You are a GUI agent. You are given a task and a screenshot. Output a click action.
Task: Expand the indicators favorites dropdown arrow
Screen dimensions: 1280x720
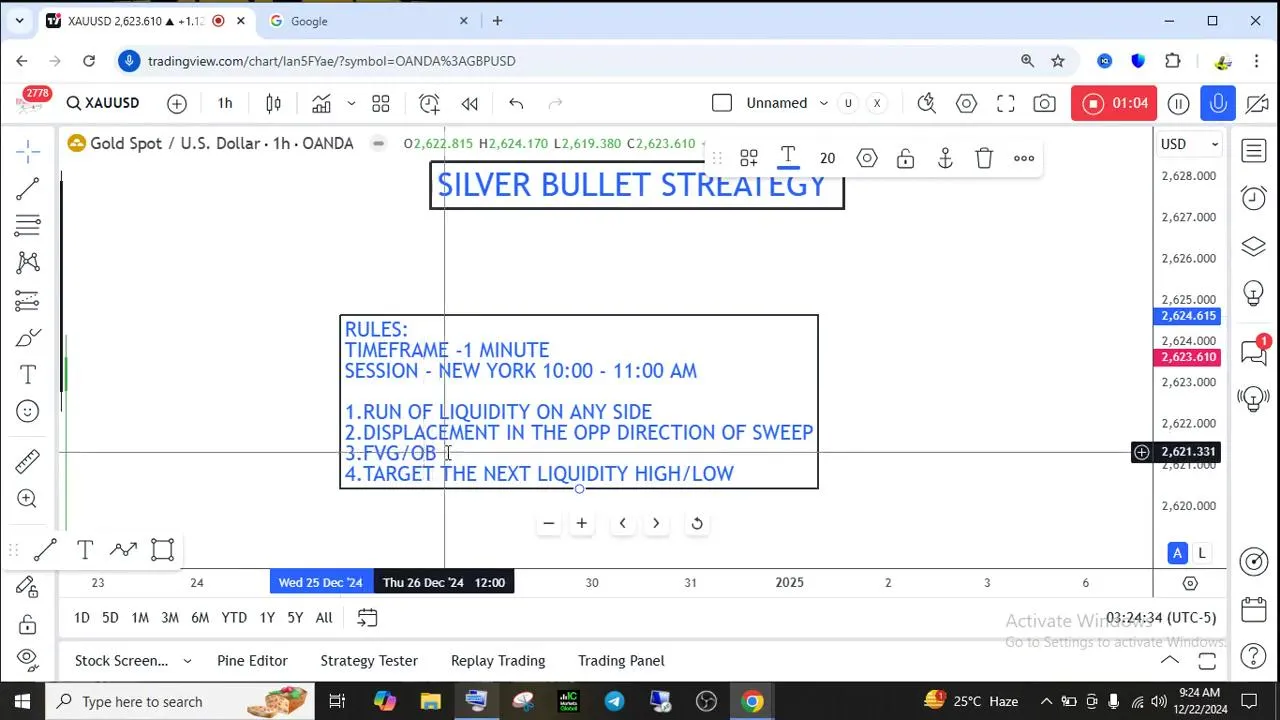point(351,103)
